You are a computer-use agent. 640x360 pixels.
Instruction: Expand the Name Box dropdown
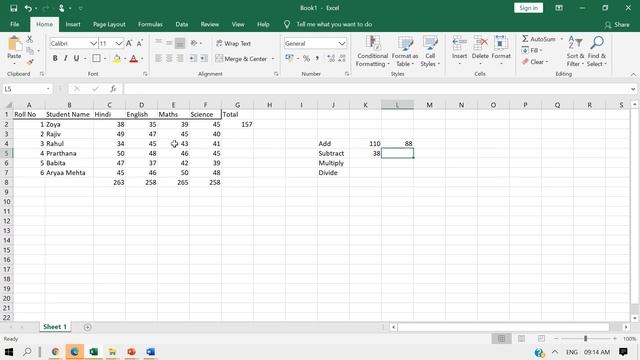coord(48,89)
